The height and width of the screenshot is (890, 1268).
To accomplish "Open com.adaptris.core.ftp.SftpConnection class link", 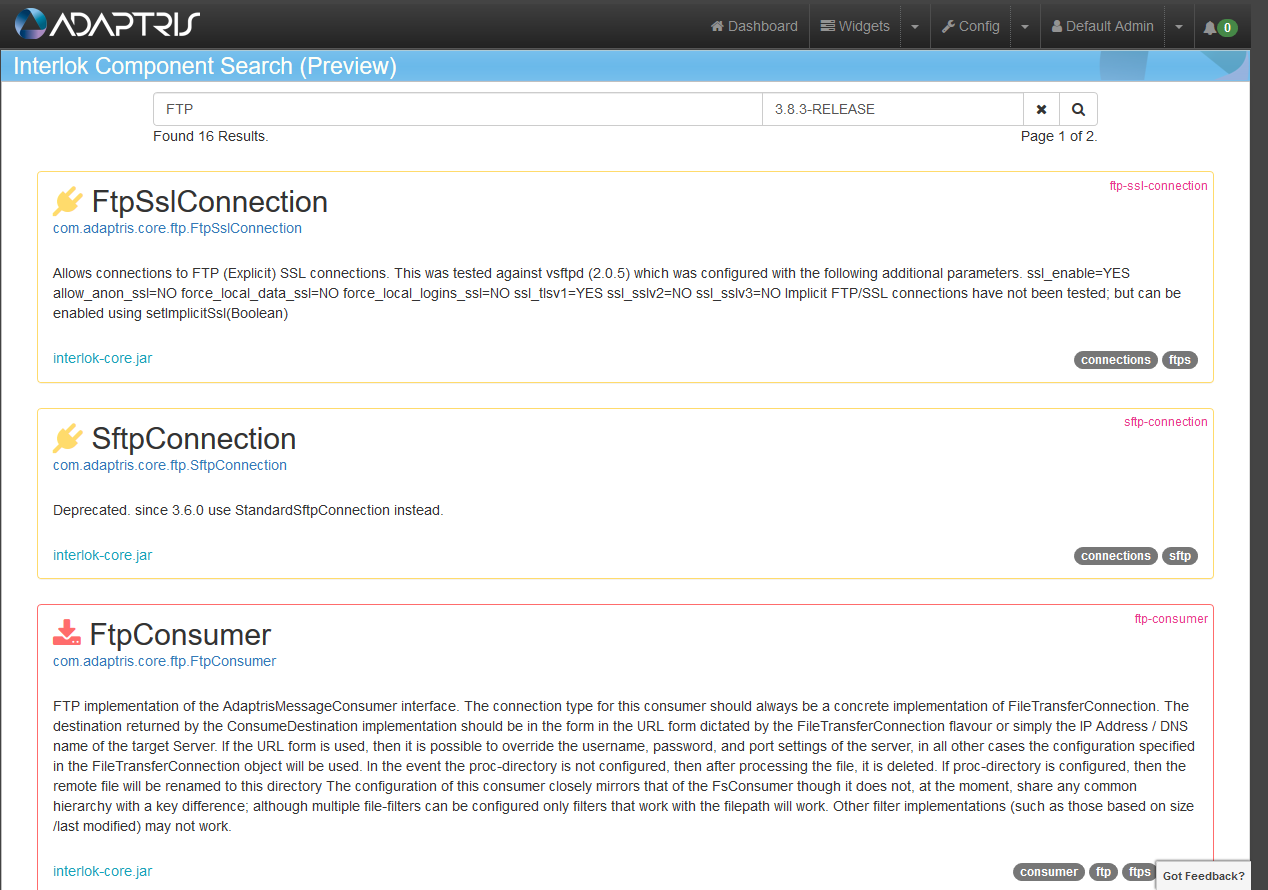I will click(170, 465).
